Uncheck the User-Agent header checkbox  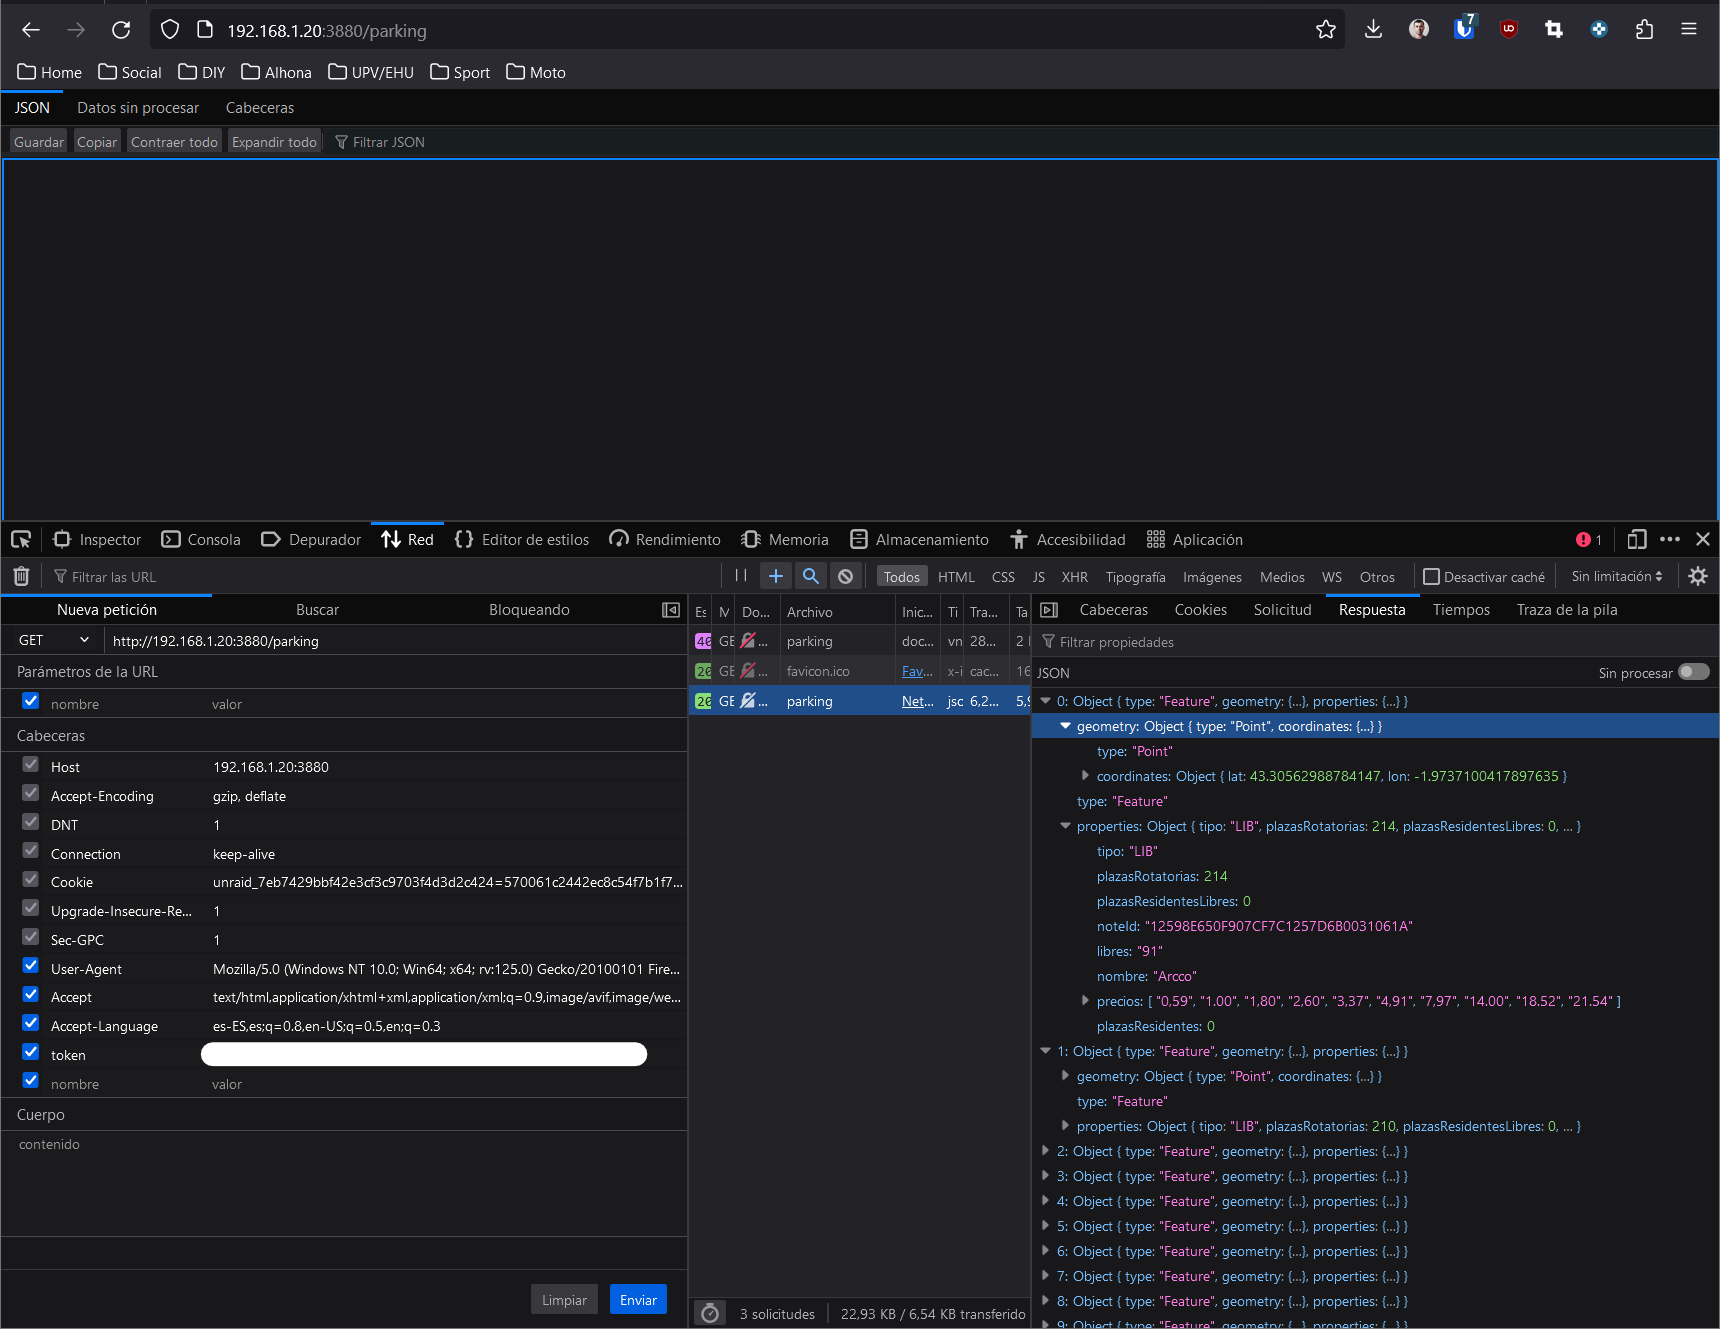[31, 966]
